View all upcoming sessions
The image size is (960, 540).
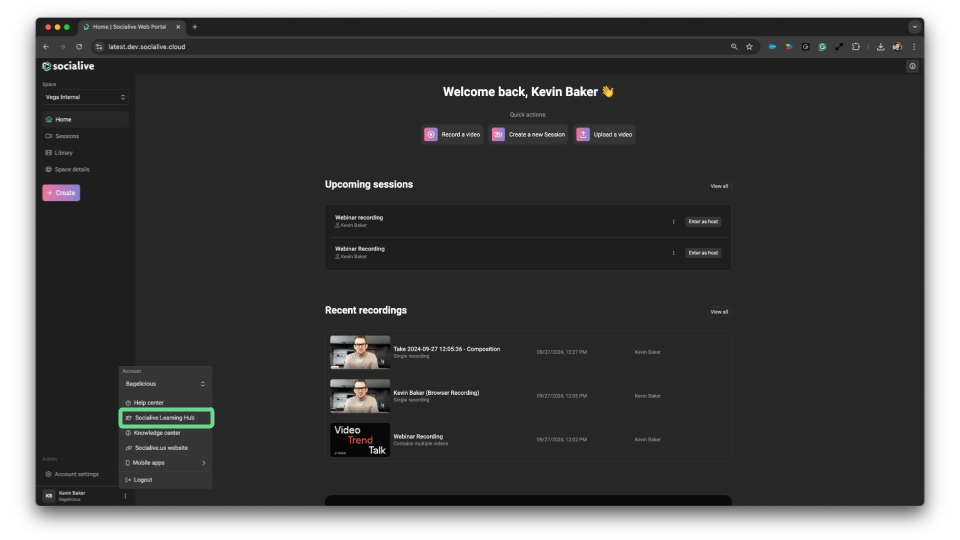tap(719, 186)
